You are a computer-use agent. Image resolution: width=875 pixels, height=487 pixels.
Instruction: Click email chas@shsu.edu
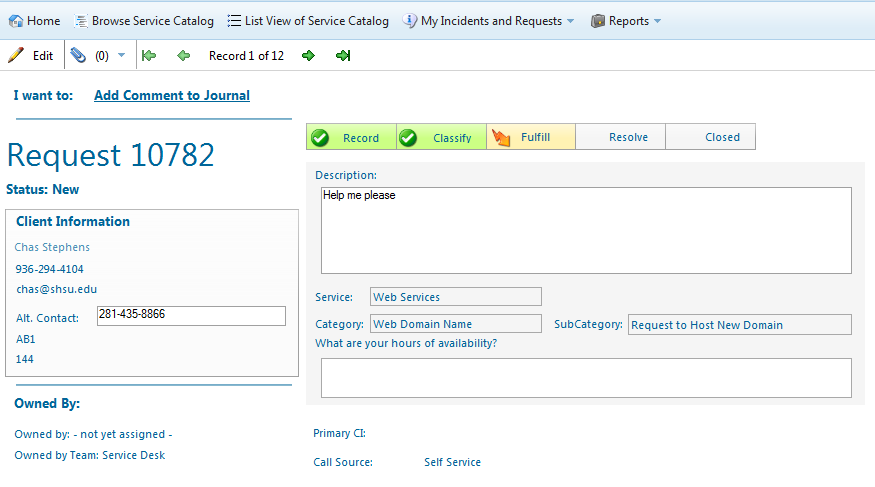56,289
